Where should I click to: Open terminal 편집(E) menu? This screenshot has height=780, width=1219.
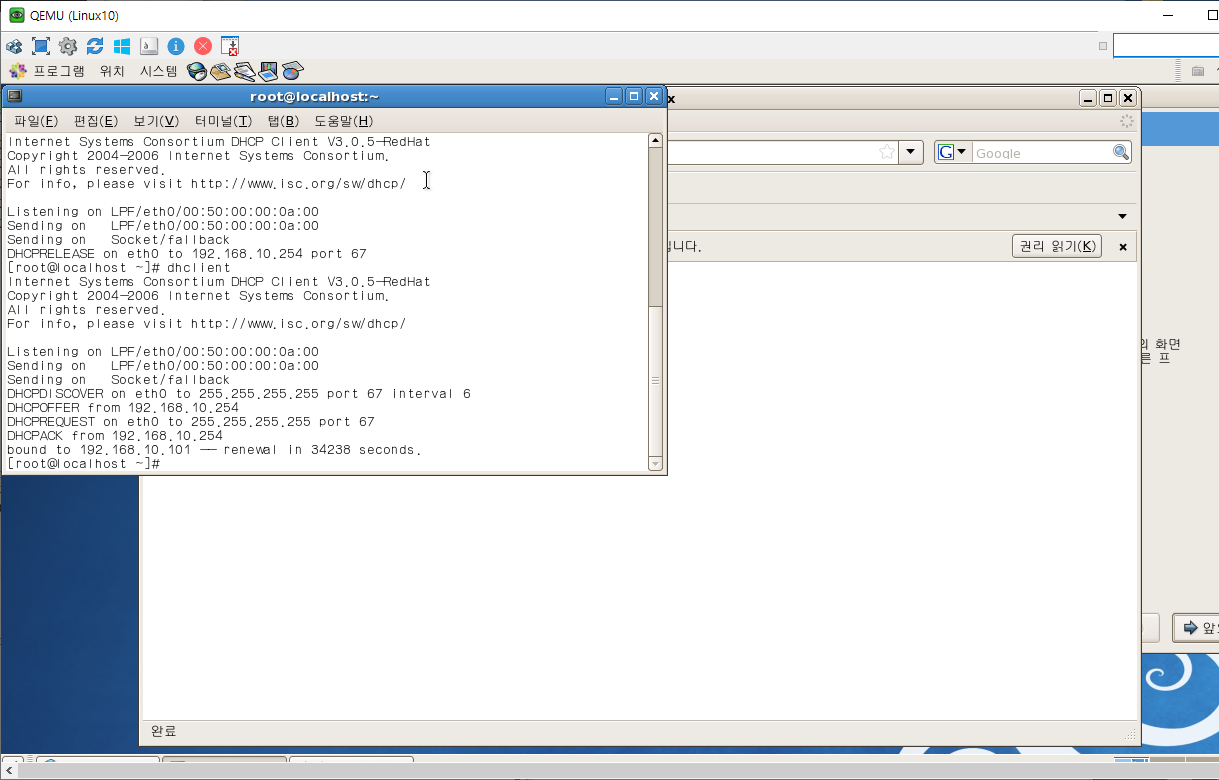tap(96, 121)
